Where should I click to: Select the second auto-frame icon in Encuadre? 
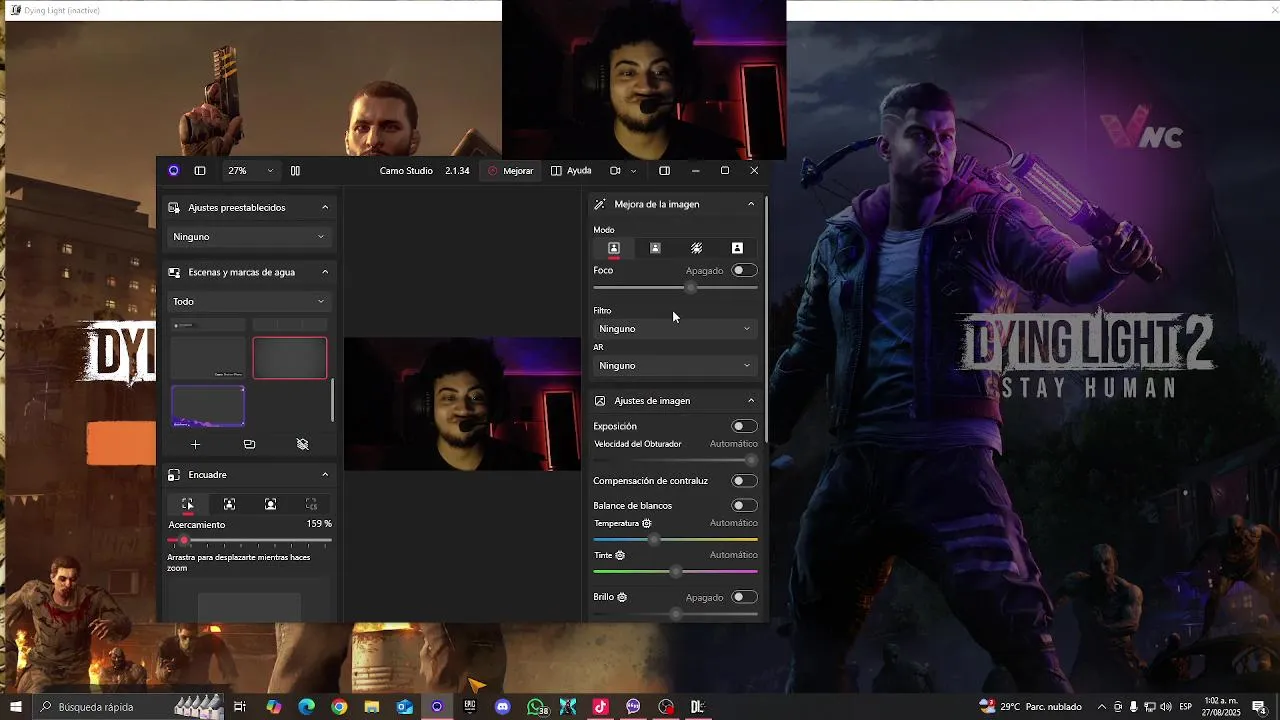coord(229,504)
